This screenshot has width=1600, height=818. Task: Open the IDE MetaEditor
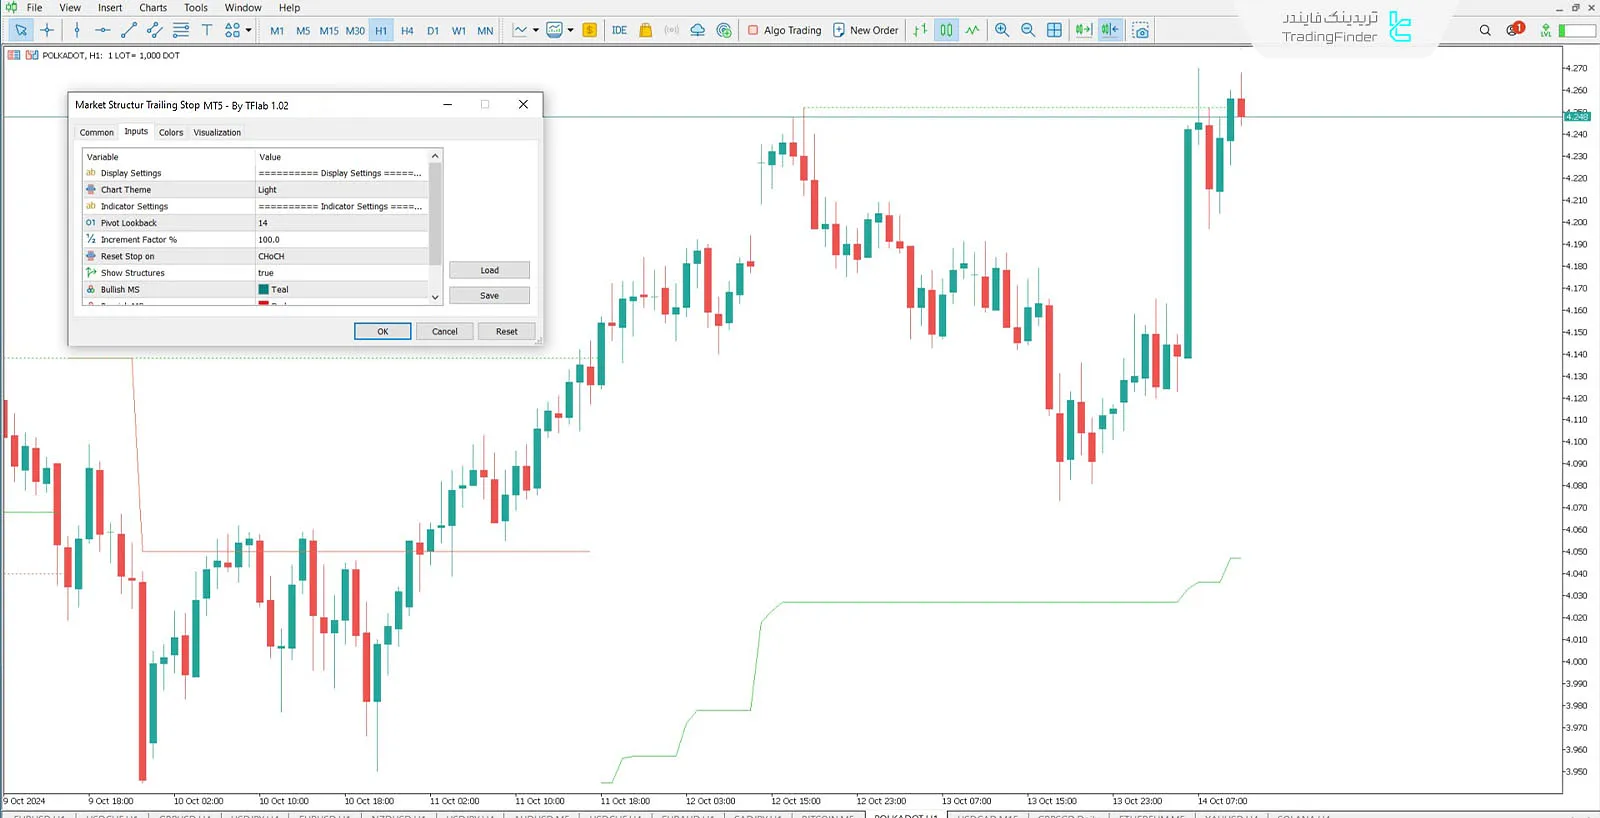coord(619,30)
